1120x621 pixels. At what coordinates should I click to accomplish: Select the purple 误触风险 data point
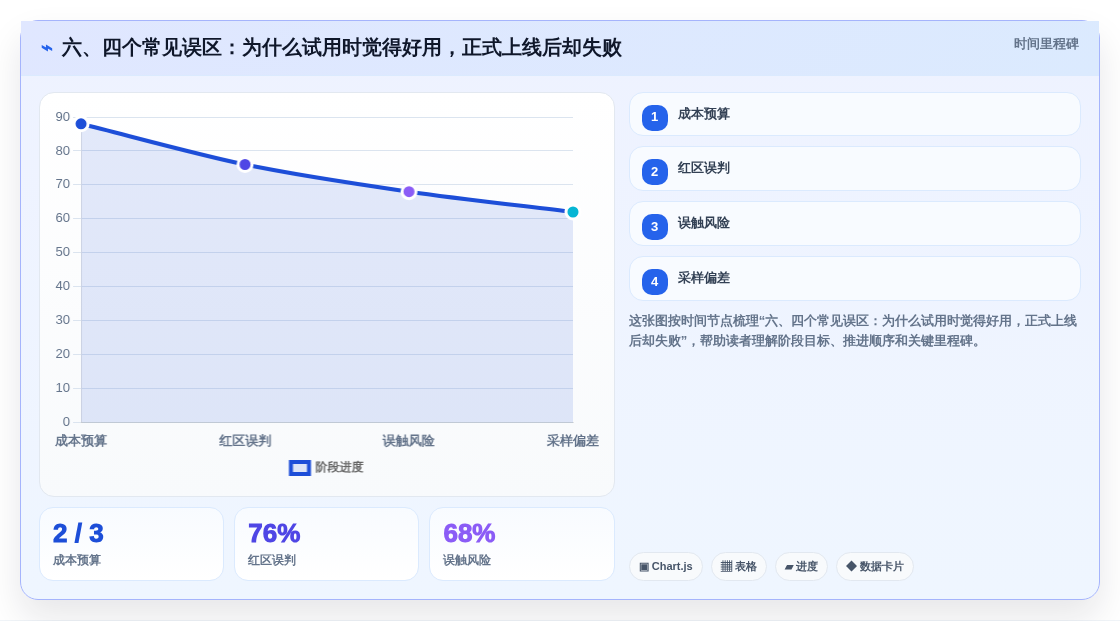click(x=409, y=192)
